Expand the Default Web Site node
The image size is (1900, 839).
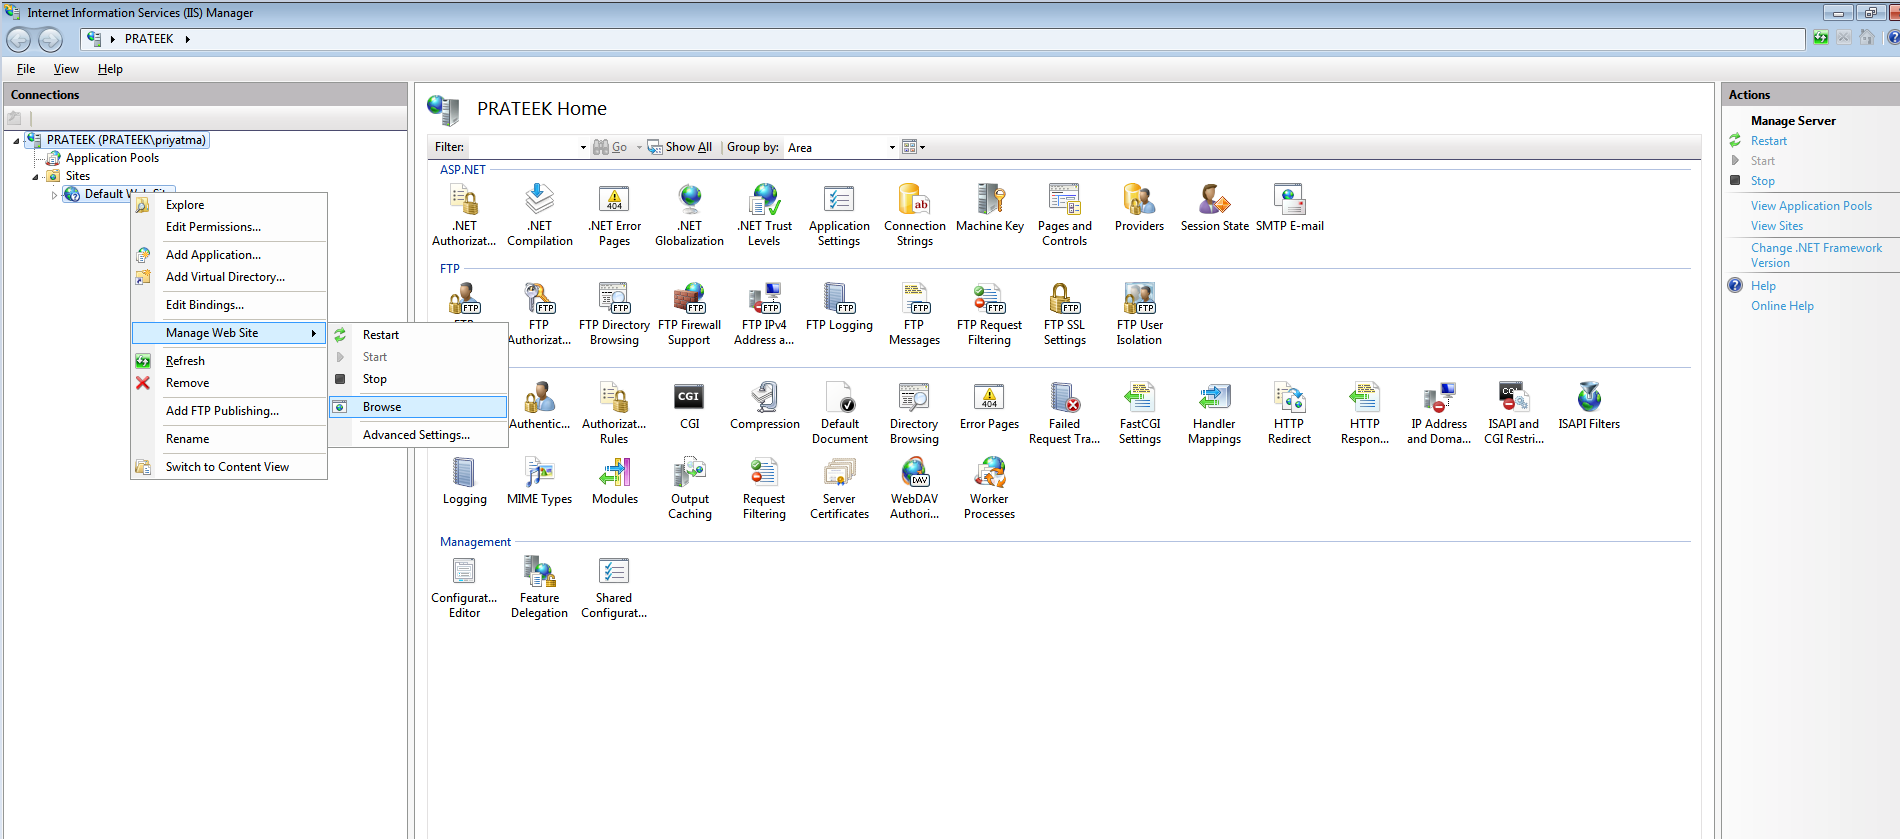[54, 195]
